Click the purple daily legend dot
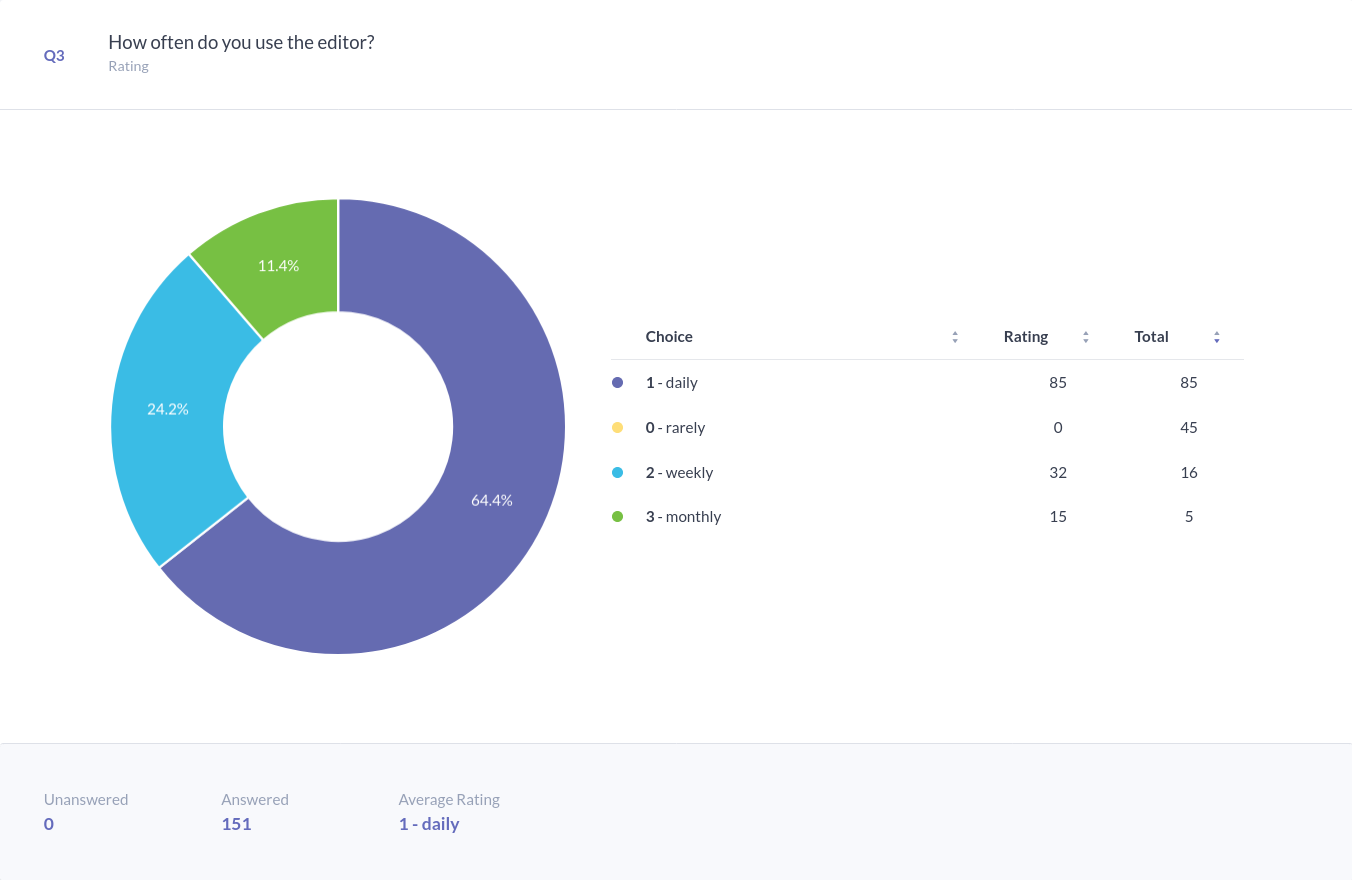 click(x=617, y=383)
